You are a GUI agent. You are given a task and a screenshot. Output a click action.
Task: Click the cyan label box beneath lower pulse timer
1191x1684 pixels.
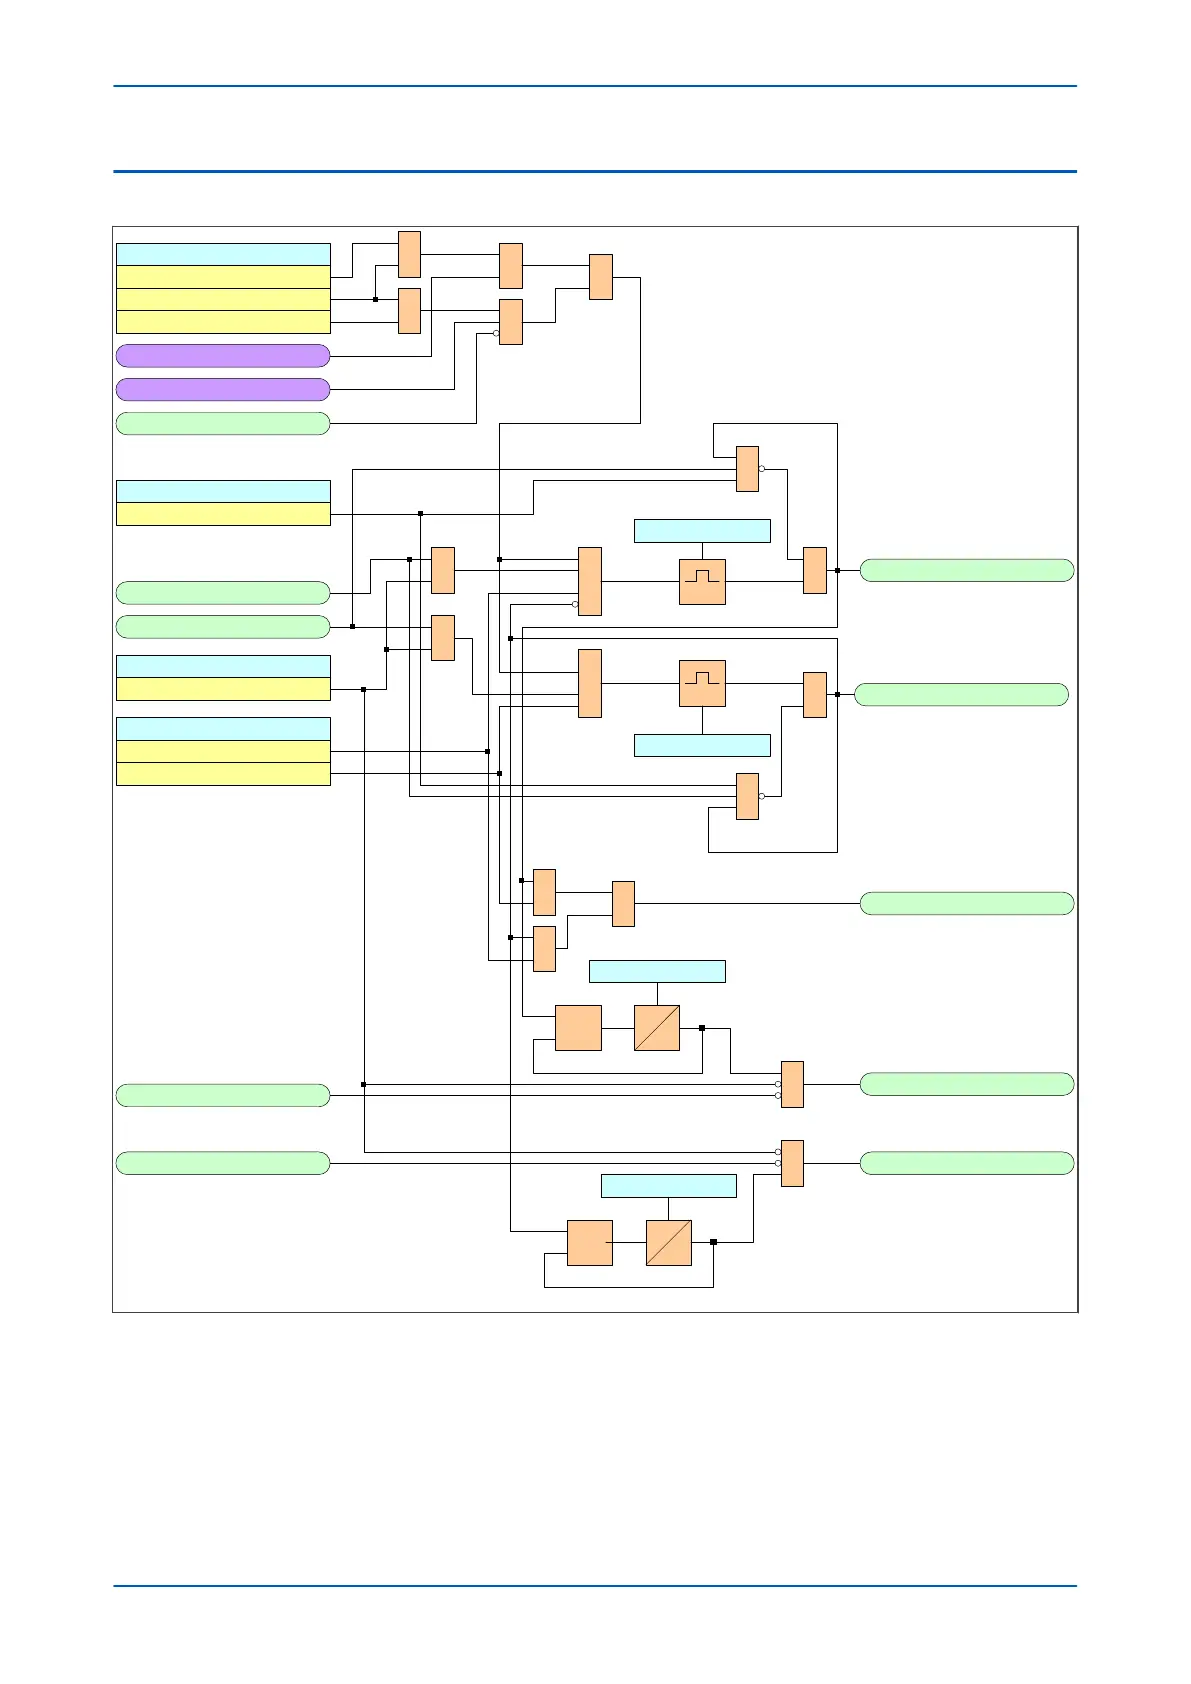pyautogui.click(x=703, y=746)
